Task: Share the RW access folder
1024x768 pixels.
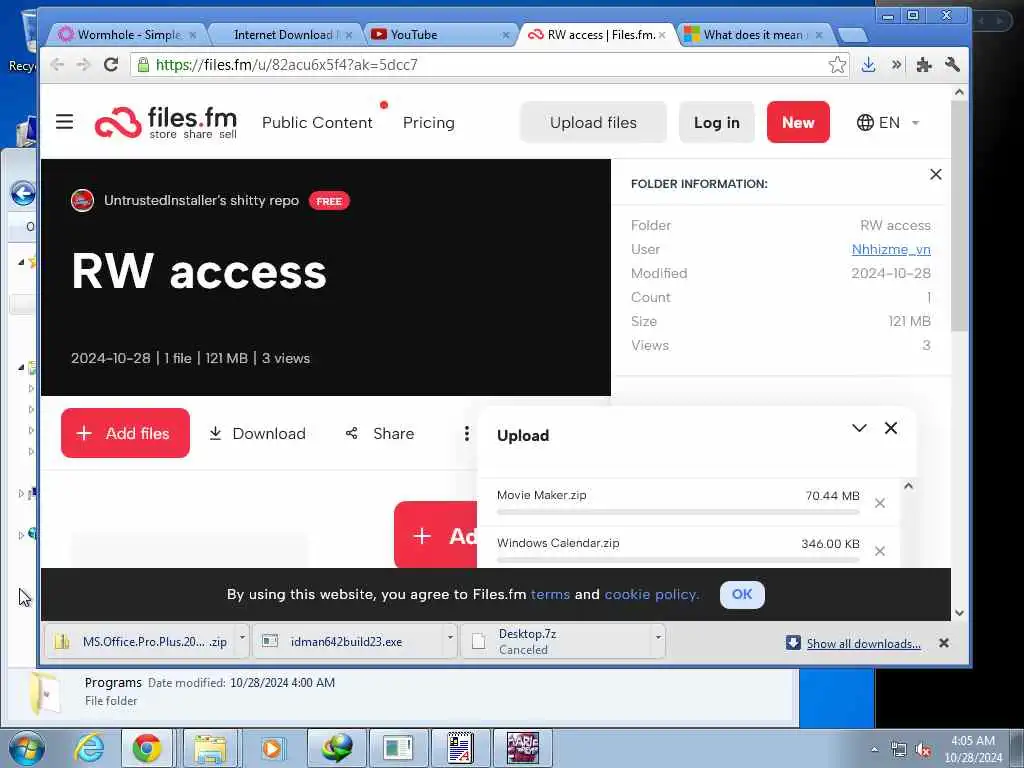Action: (379, 434)
